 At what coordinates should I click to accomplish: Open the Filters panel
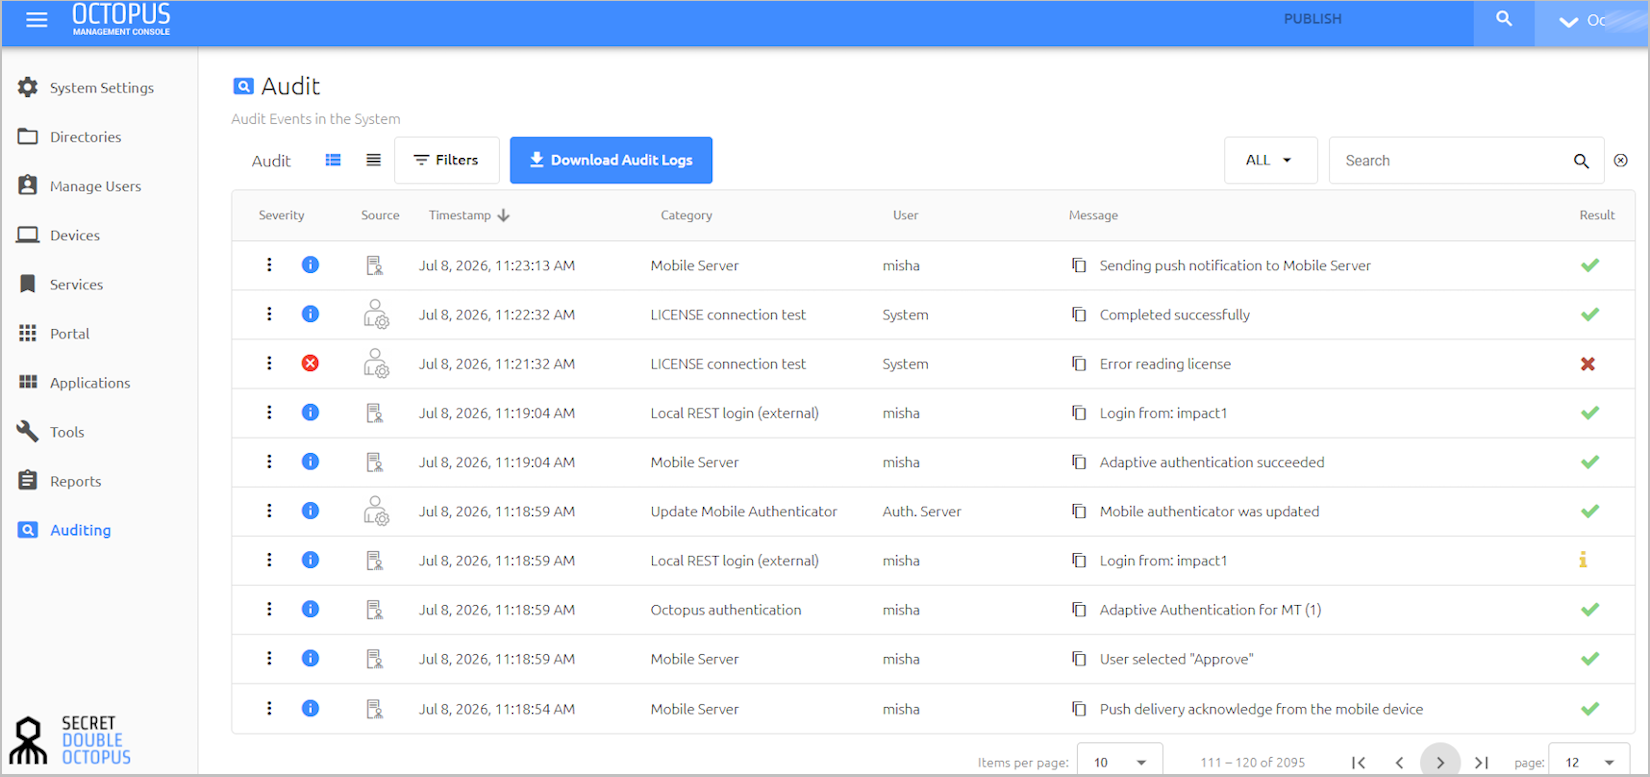click(x=447, y=160)
